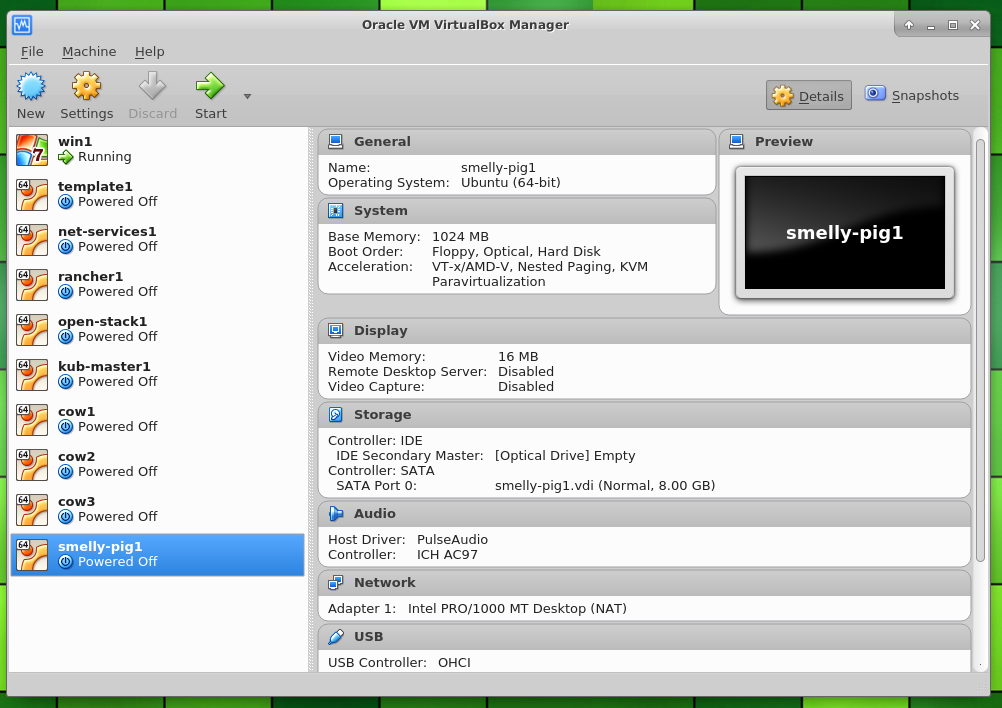
Task: Open Display settings via the header link
Action: click(x=380, y=330)
